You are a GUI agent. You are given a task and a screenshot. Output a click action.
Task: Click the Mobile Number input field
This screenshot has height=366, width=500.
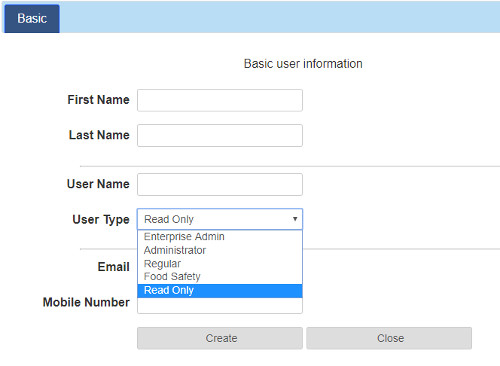[x=220, y=306]
